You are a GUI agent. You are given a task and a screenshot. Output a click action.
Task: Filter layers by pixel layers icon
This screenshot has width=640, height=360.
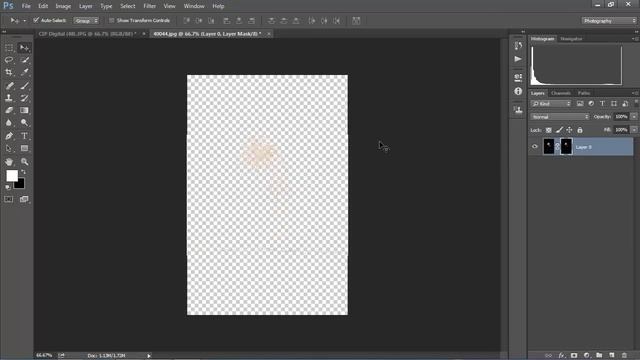[580, 104]
